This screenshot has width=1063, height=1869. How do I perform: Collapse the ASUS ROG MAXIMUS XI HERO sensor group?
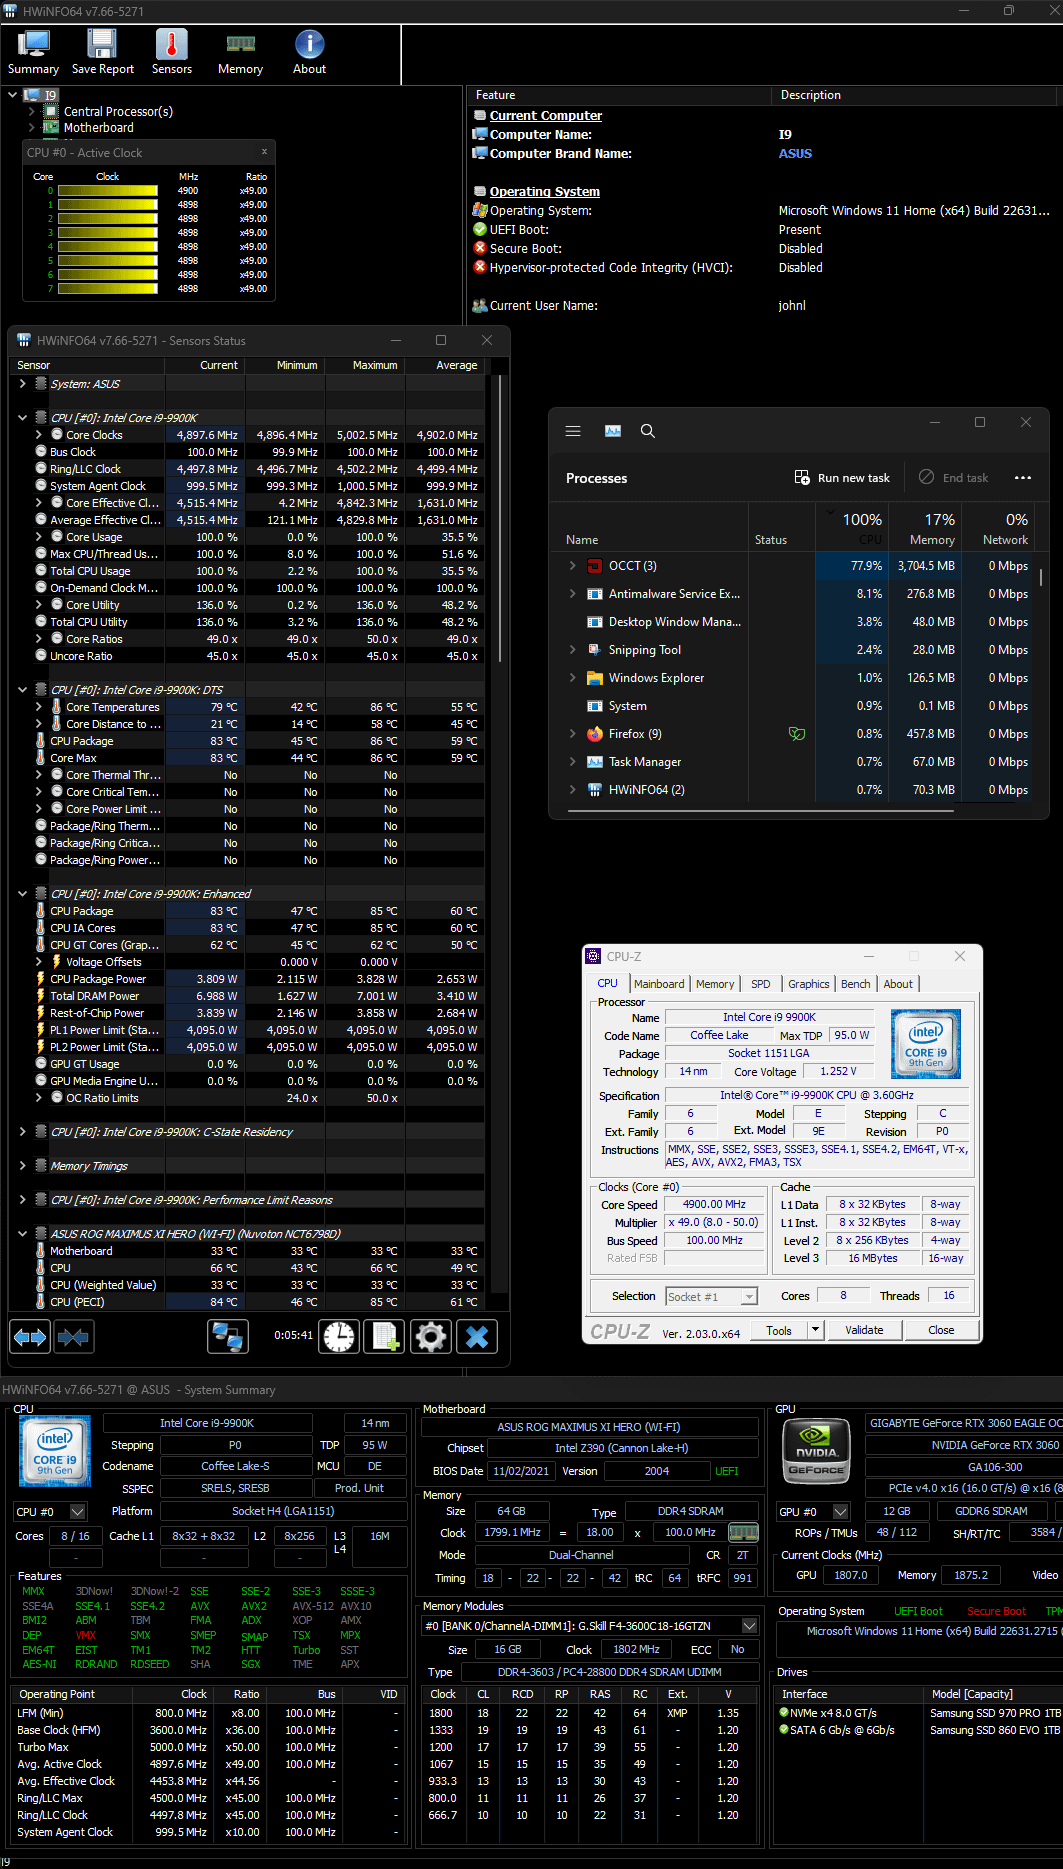(x=22, y=1234)
